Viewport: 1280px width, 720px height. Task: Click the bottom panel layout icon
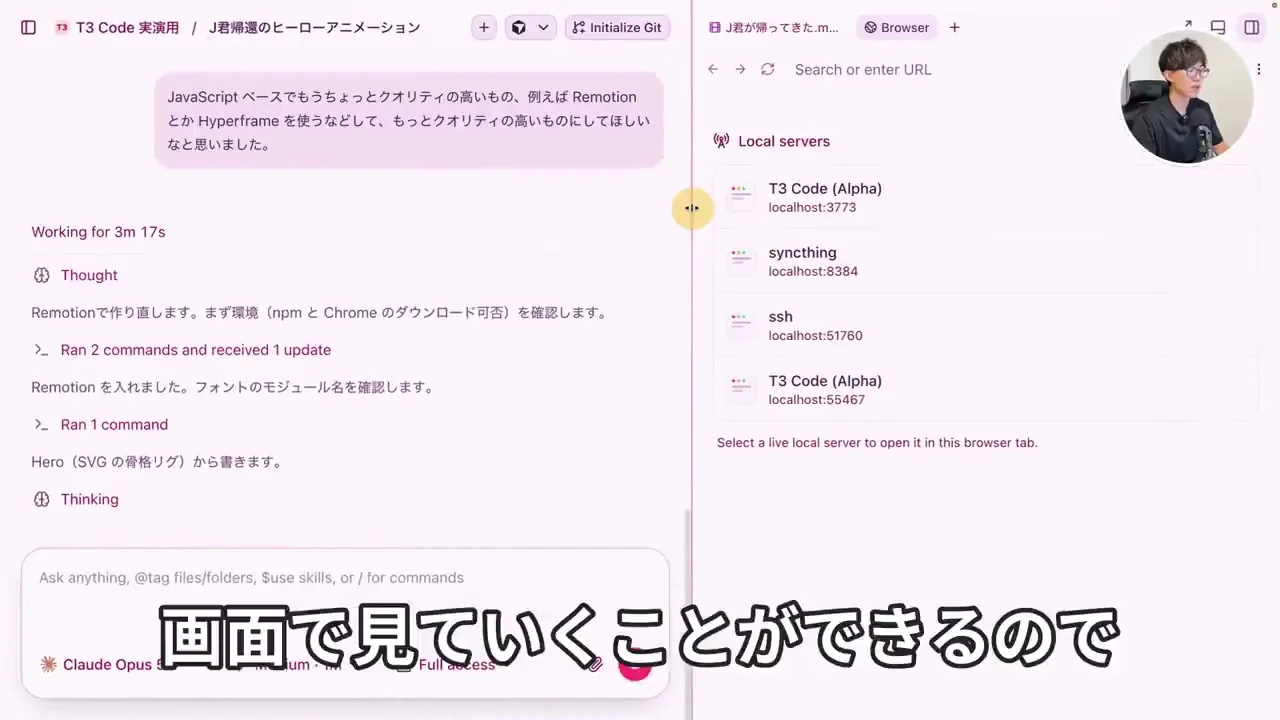[x=1218, y=28]
